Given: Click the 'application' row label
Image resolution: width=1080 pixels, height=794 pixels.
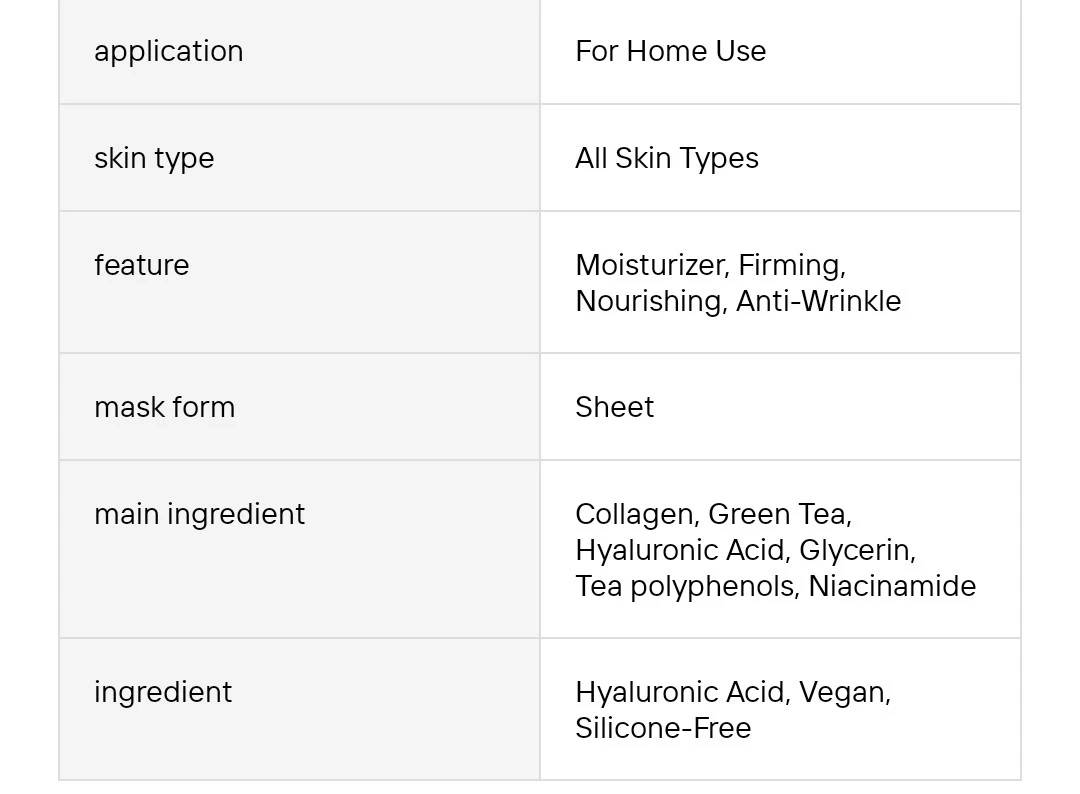Looking at the screenshot, I should tap(168, 51).
